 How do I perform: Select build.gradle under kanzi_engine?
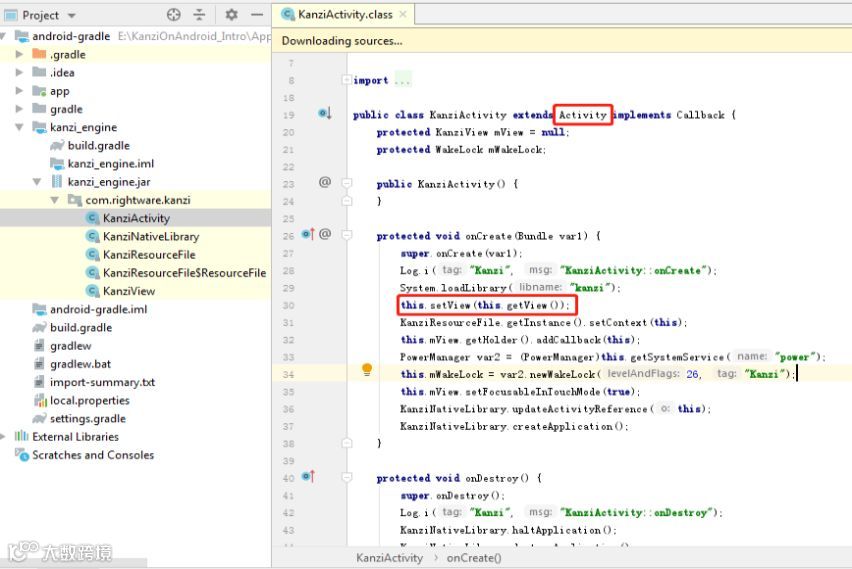[98, 145]
